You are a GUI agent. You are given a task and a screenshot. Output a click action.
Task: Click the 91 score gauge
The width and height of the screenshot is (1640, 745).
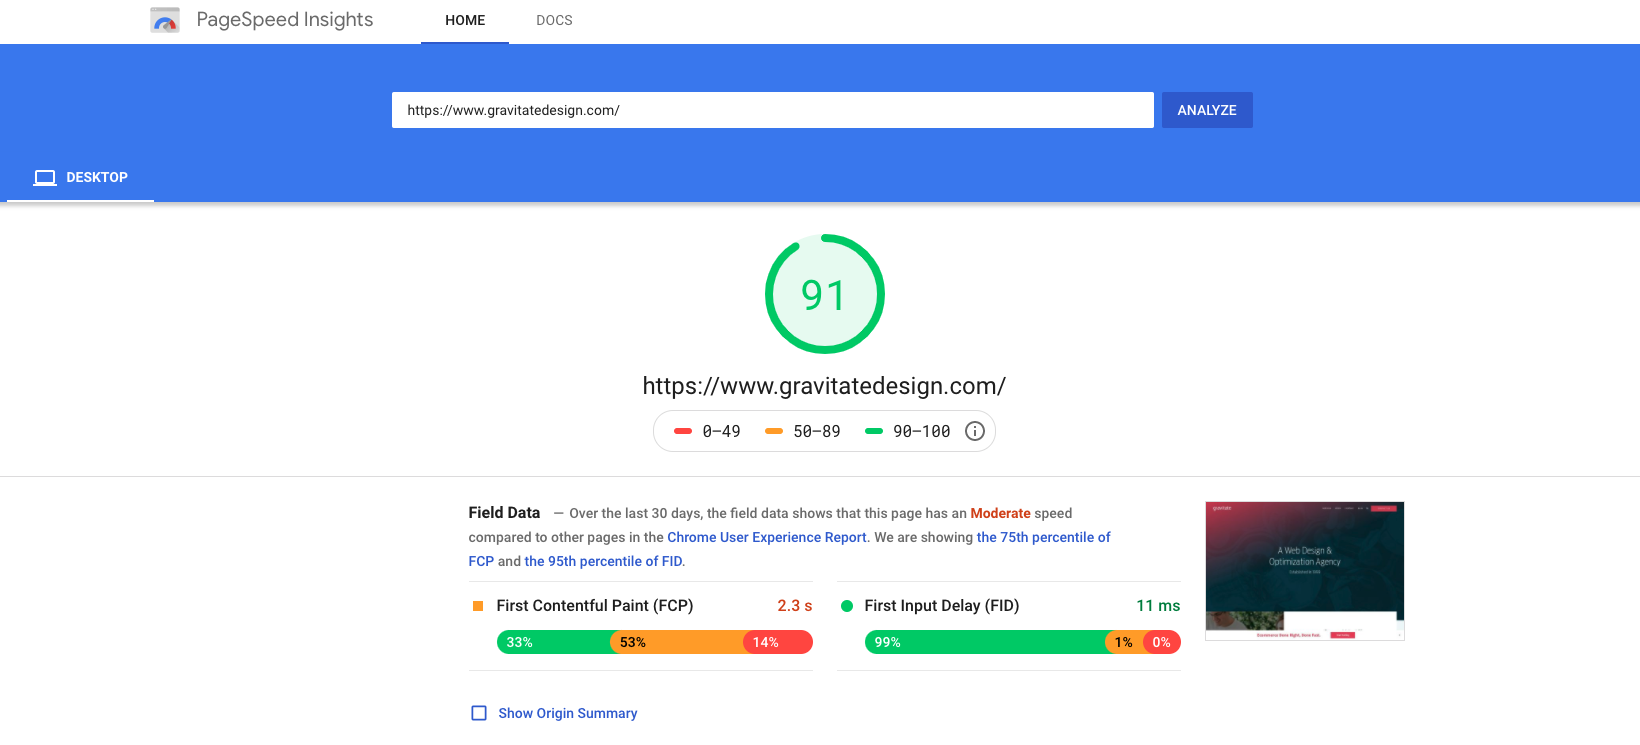pyautogui.click(x=825, y=294)
